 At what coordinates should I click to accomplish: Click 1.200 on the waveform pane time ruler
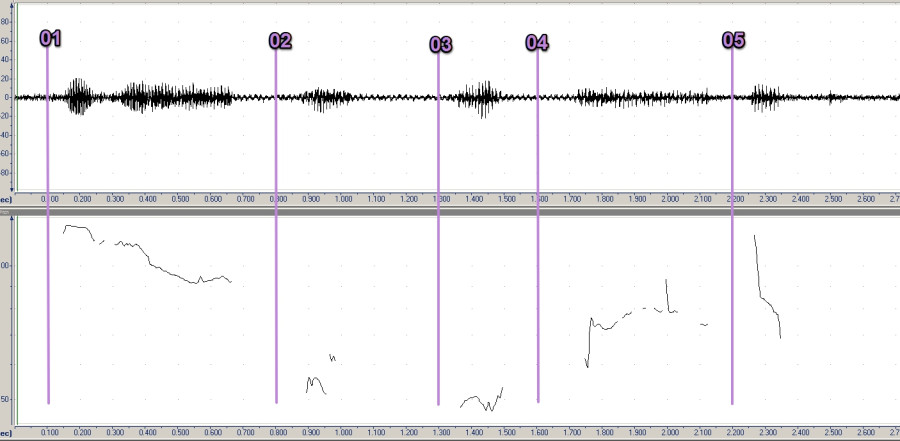tap(409, 199)
